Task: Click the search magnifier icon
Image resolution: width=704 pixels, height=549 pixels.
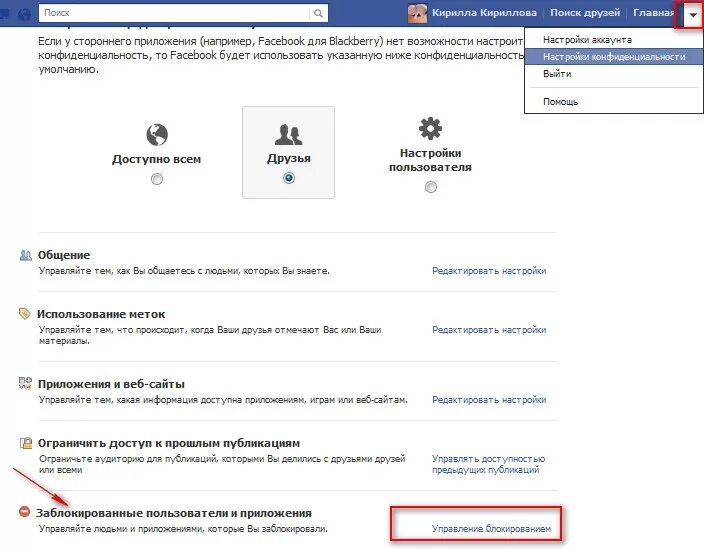Action: (x=318, y=13)
